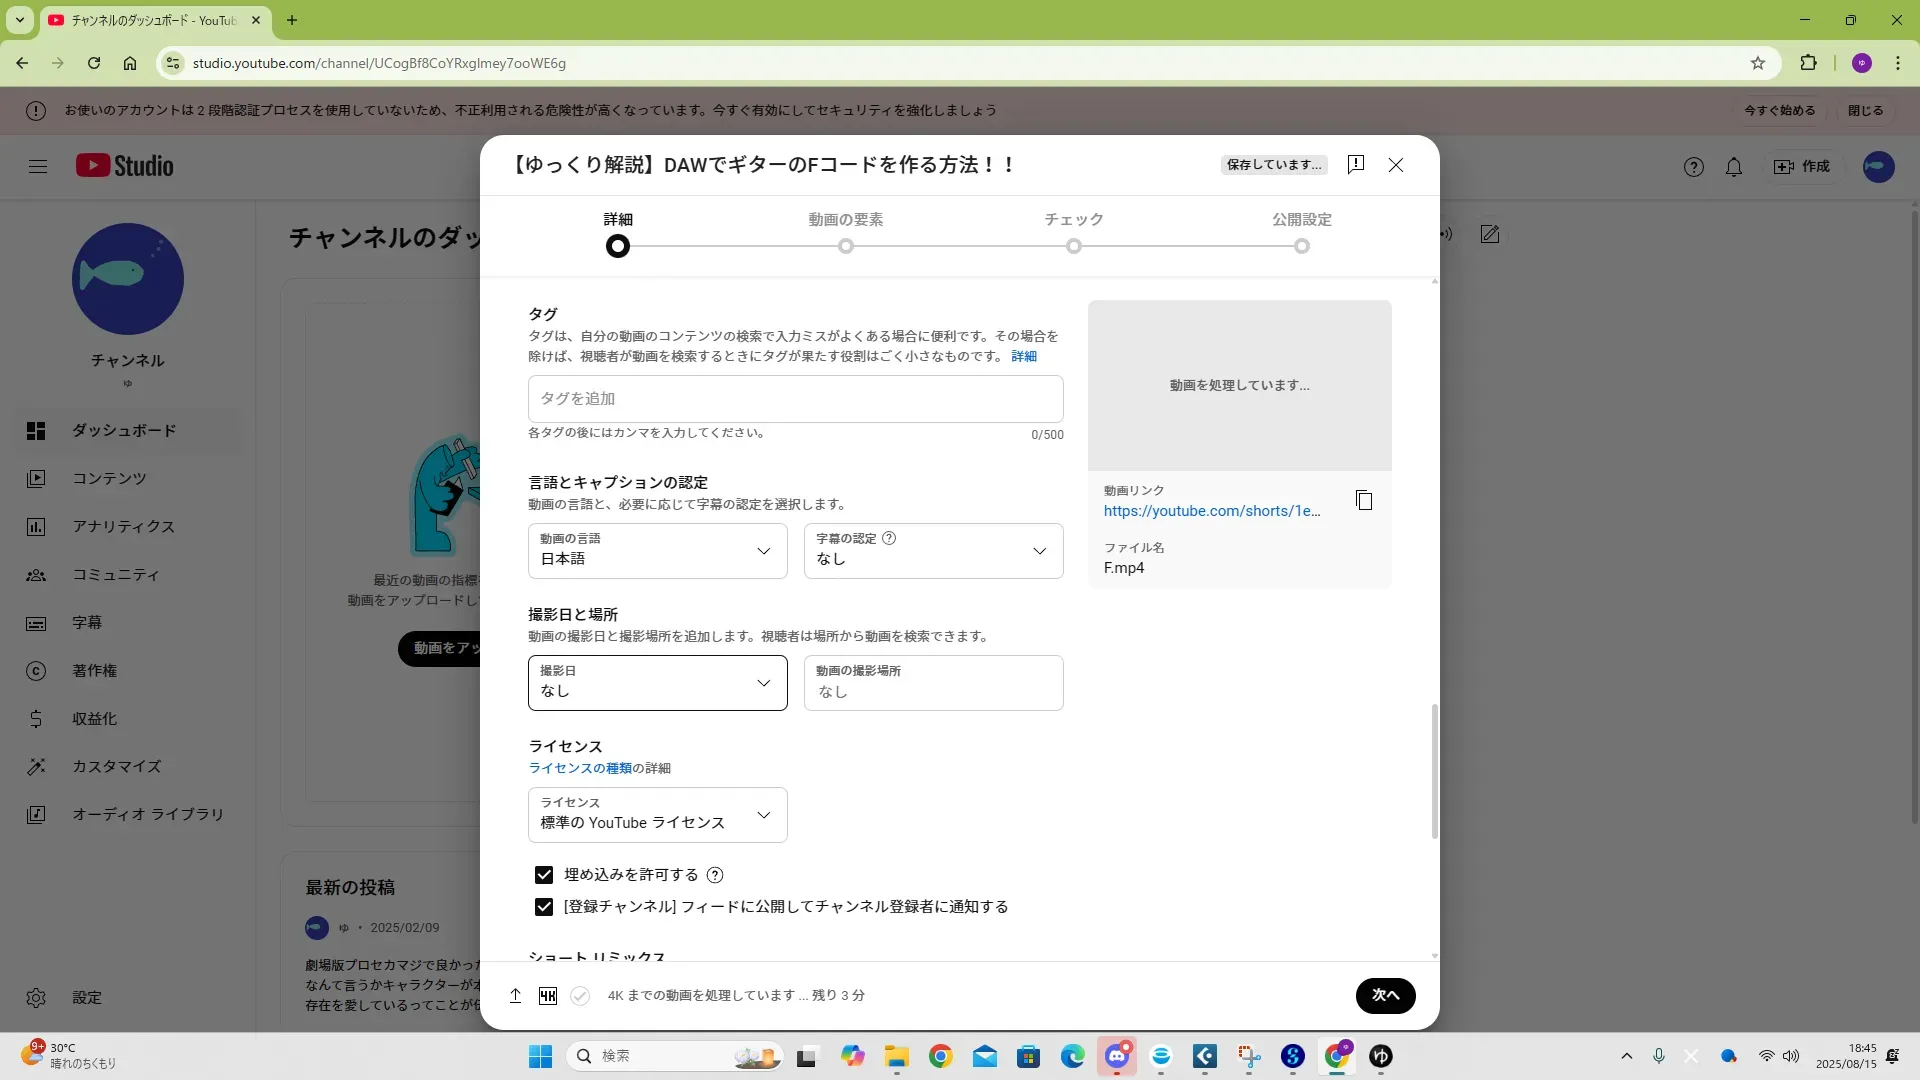Screen dimensions: 1920x1080
Task: Click the タグを追加 input field
Action: pos(795,399)
